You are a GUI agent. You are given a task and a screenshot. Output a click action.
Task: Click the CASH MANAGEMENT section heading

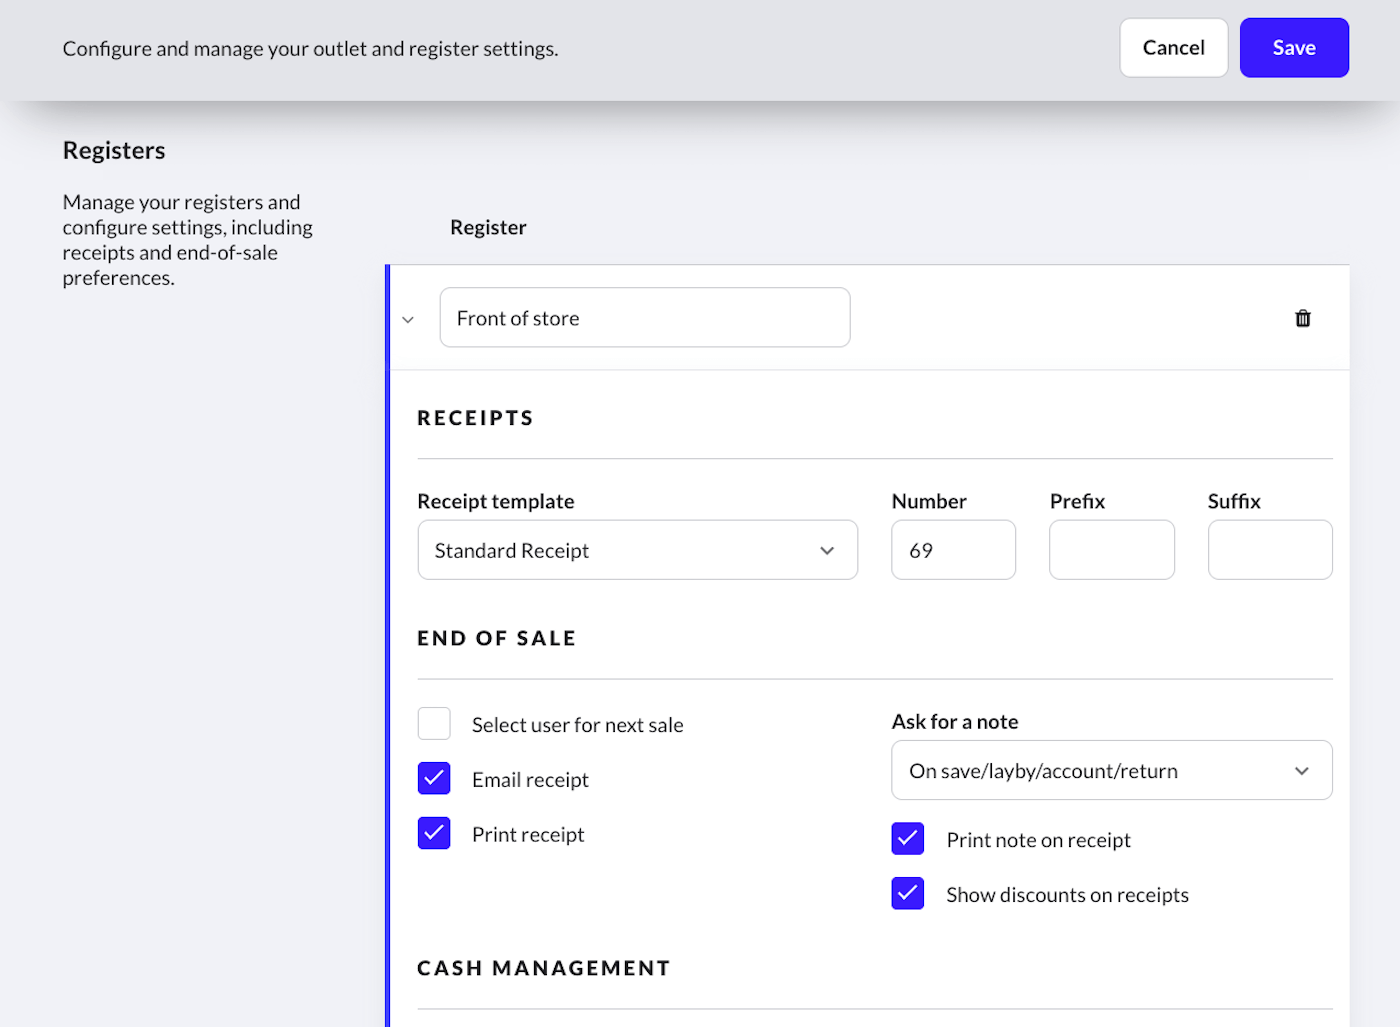[x=543, y=968]
